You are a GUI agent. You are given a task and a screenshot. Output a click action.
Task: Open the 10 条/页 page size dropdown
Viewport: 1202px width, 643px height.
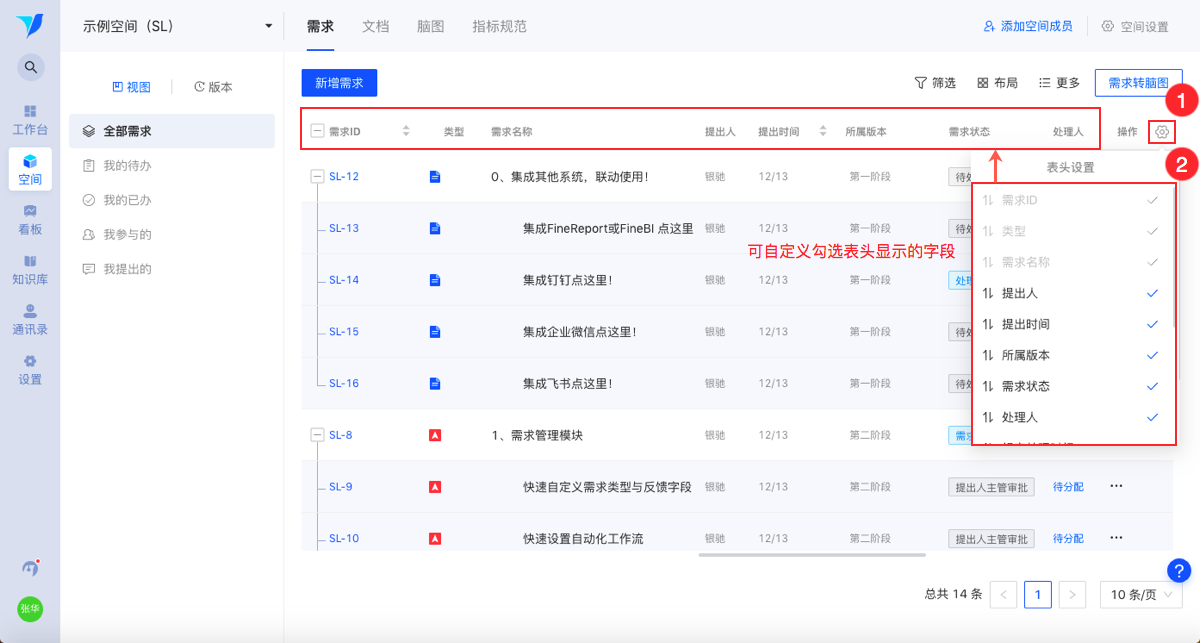pyautogui.click(x=1141, y=595)
